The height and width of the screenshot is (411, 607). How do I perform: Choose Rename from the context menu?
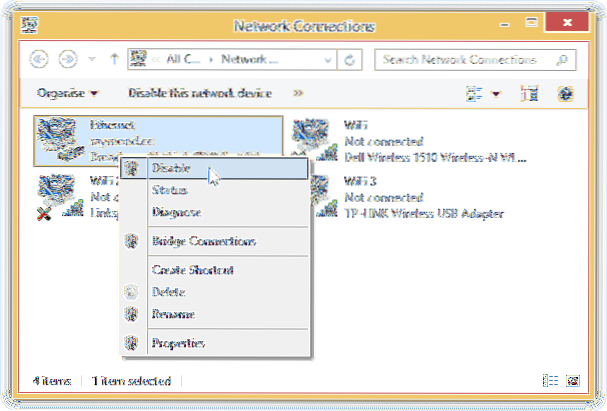pos(214,314)
